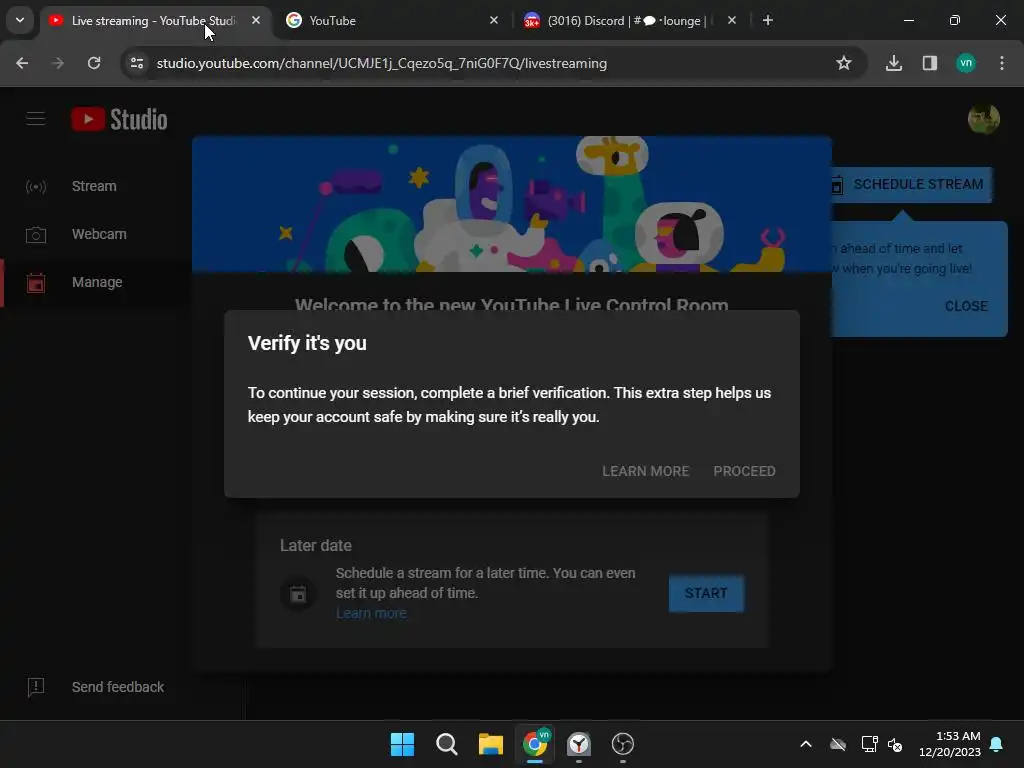The height and width of the screenshot is (768, 1024).
Task: Close the YouTube browser tab
Action: tap(494, 21)
